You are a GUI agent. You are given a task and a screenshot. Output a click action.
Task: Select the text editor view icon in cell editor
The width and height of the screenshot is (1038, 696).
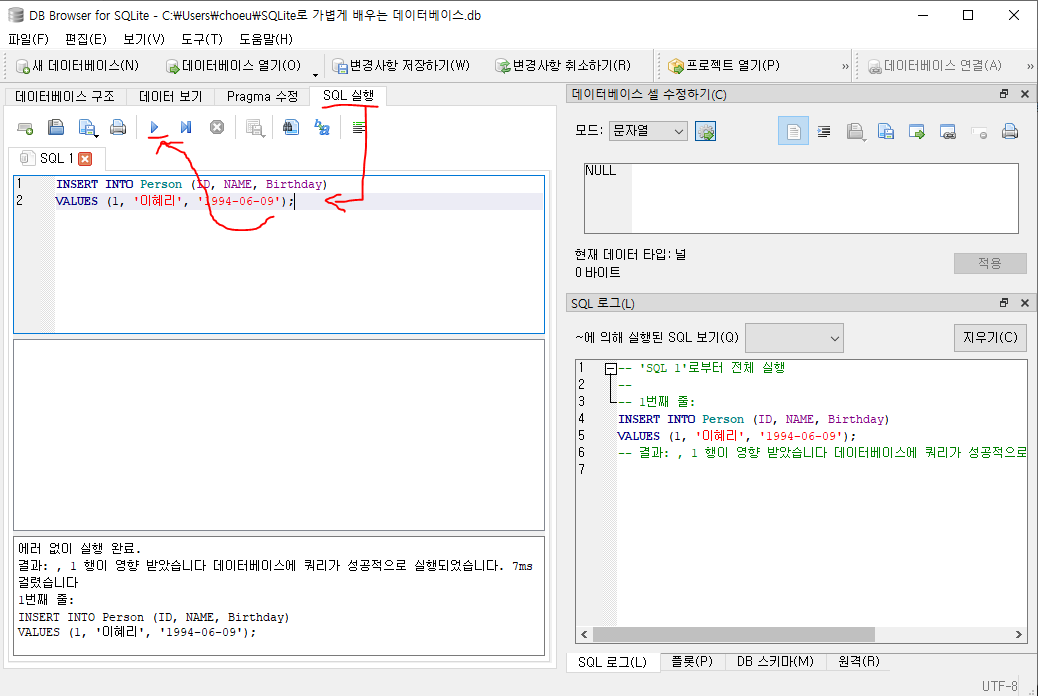pos(793,131)
